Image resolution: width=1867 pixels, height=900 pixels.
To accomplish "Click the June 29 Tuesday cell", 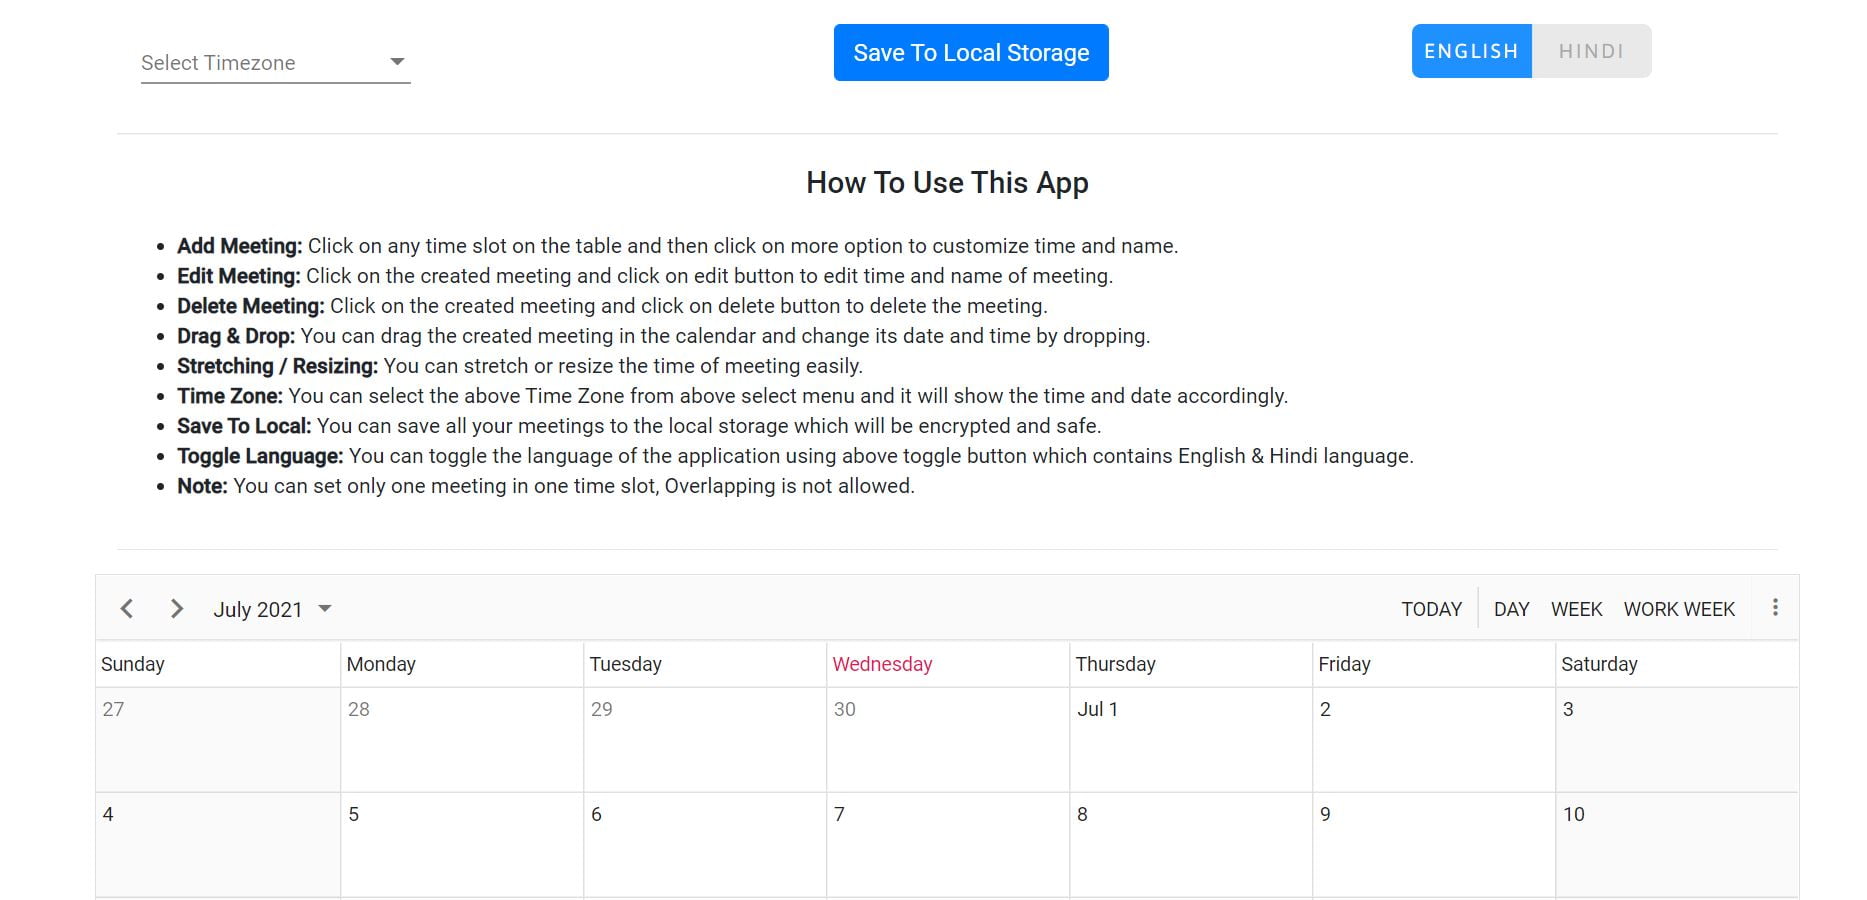I will pos(704,745).
